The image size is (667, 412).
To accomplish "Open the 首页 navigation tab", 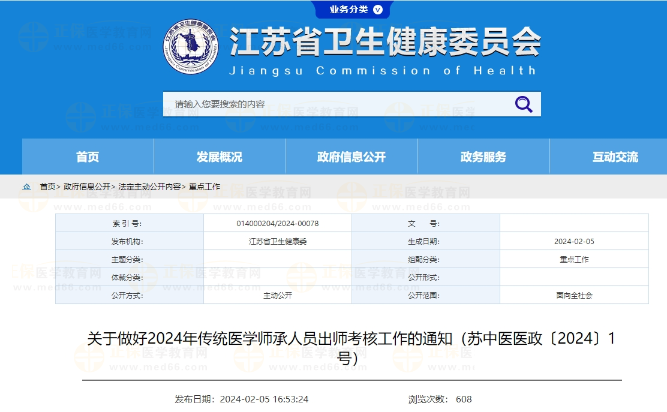I will coord(88,157).
